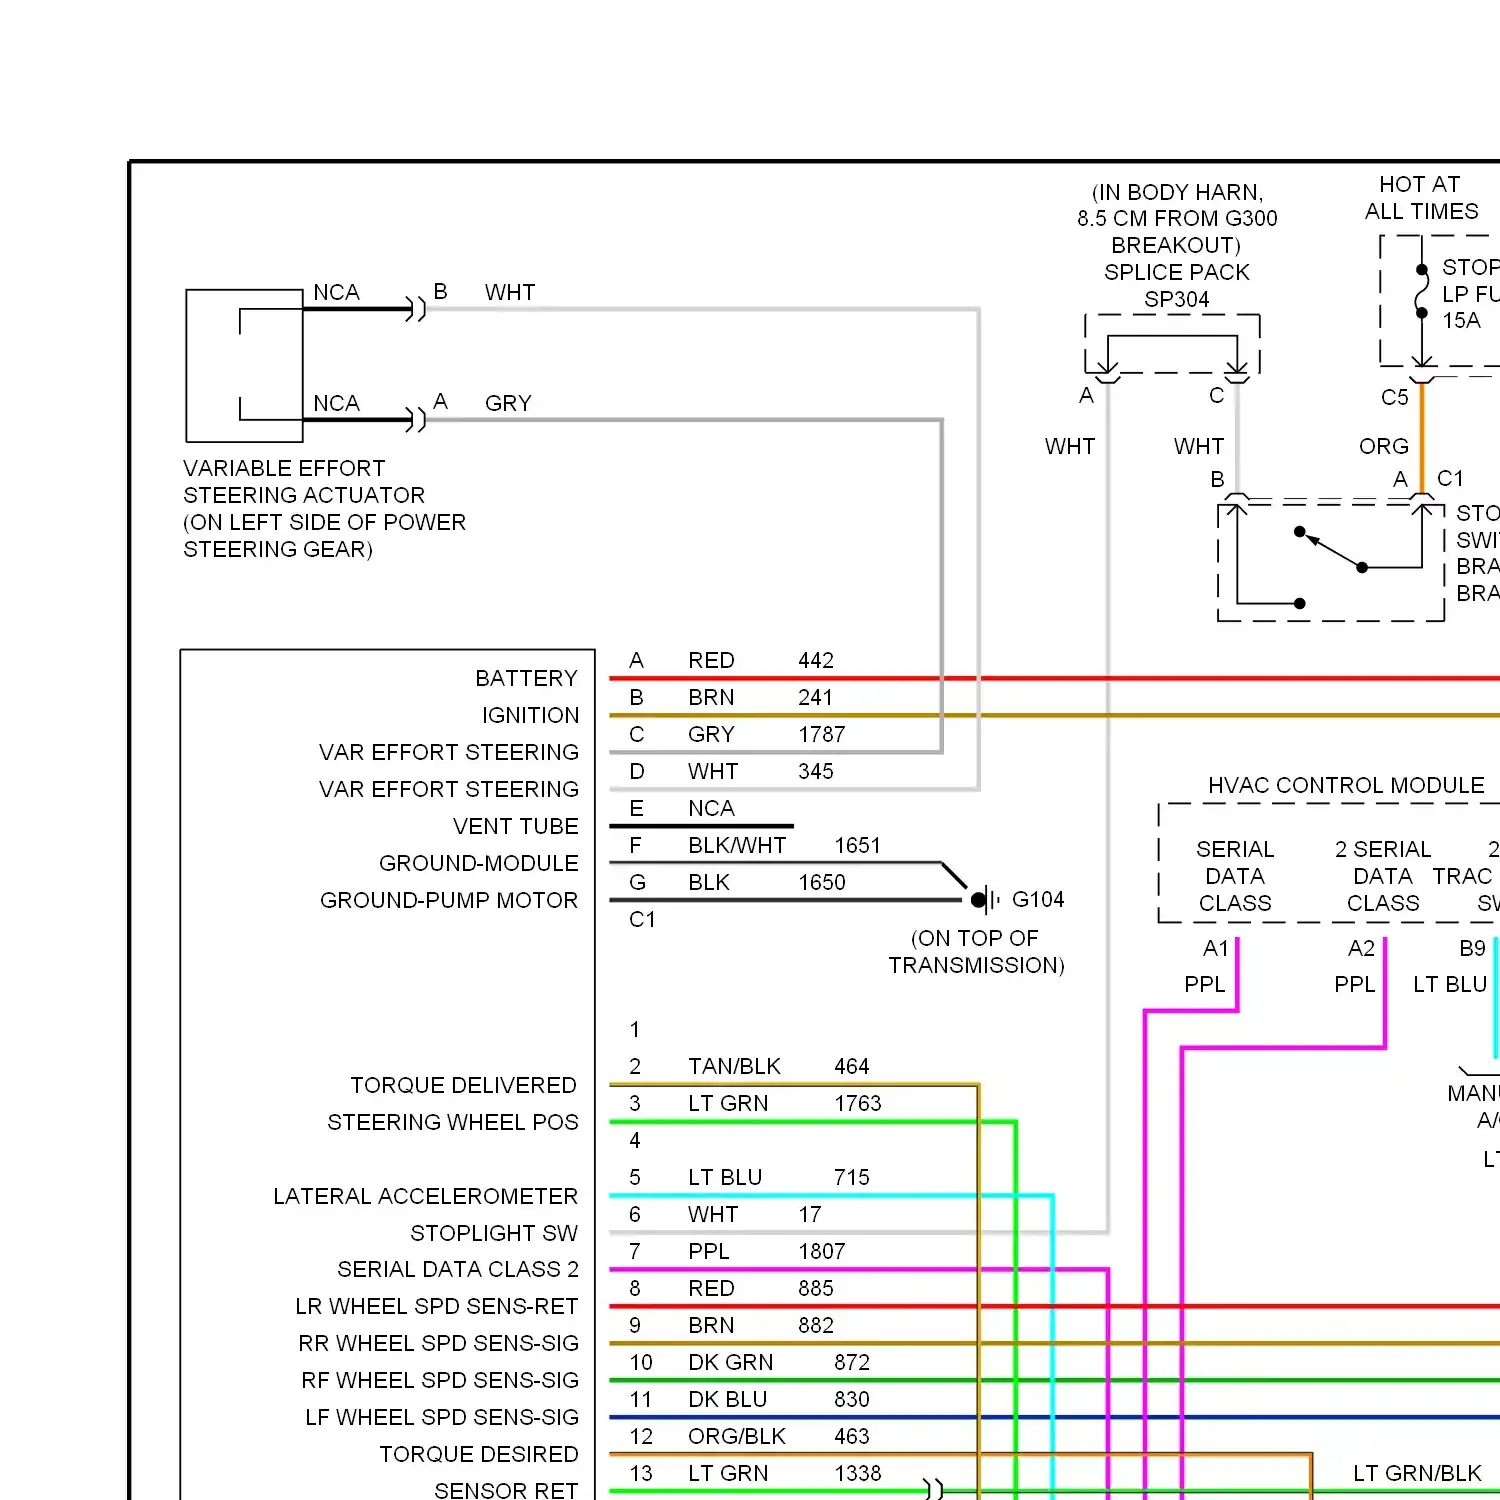Select circuit number 345
The height and width of the screenshot is (1500, 1500).
click(x=816, y=771)
